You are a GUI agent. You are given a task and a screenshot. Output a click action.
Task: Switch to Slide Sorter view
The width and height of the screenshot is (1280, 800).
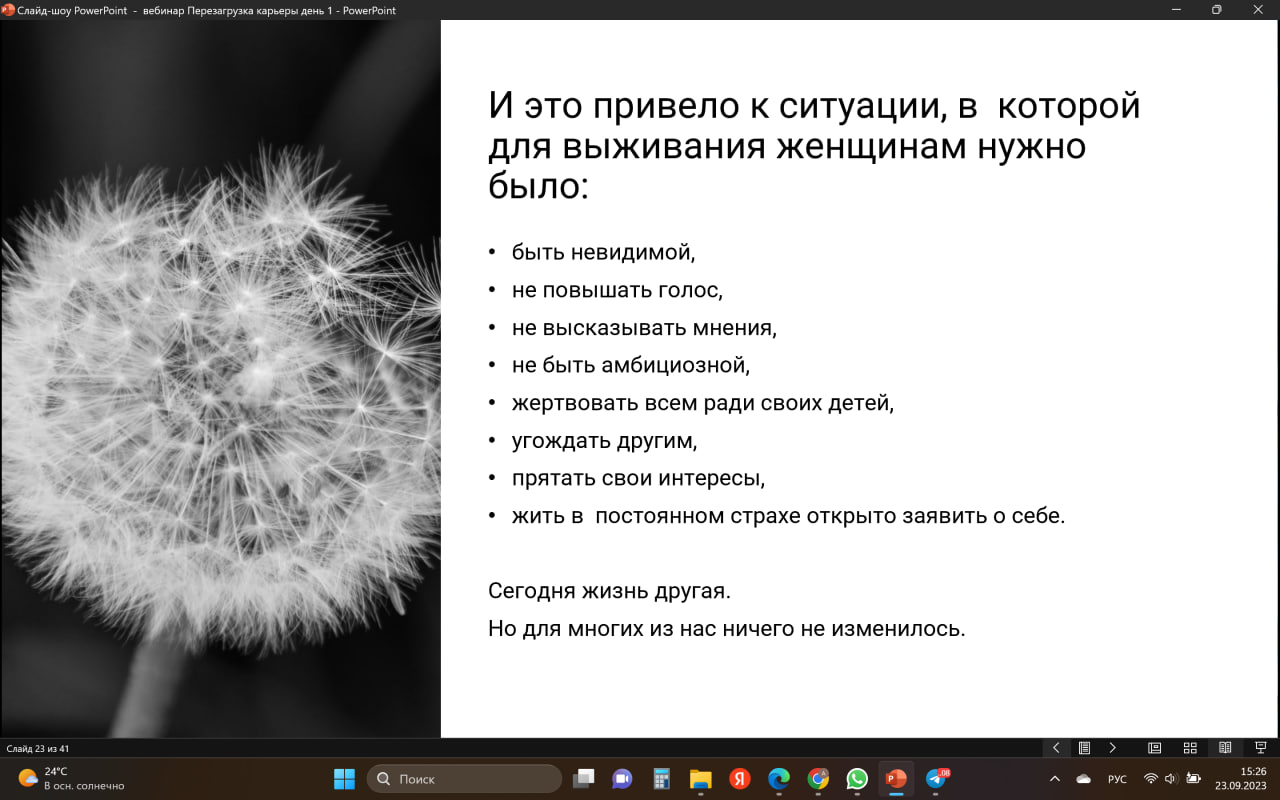coord(1190,748)
